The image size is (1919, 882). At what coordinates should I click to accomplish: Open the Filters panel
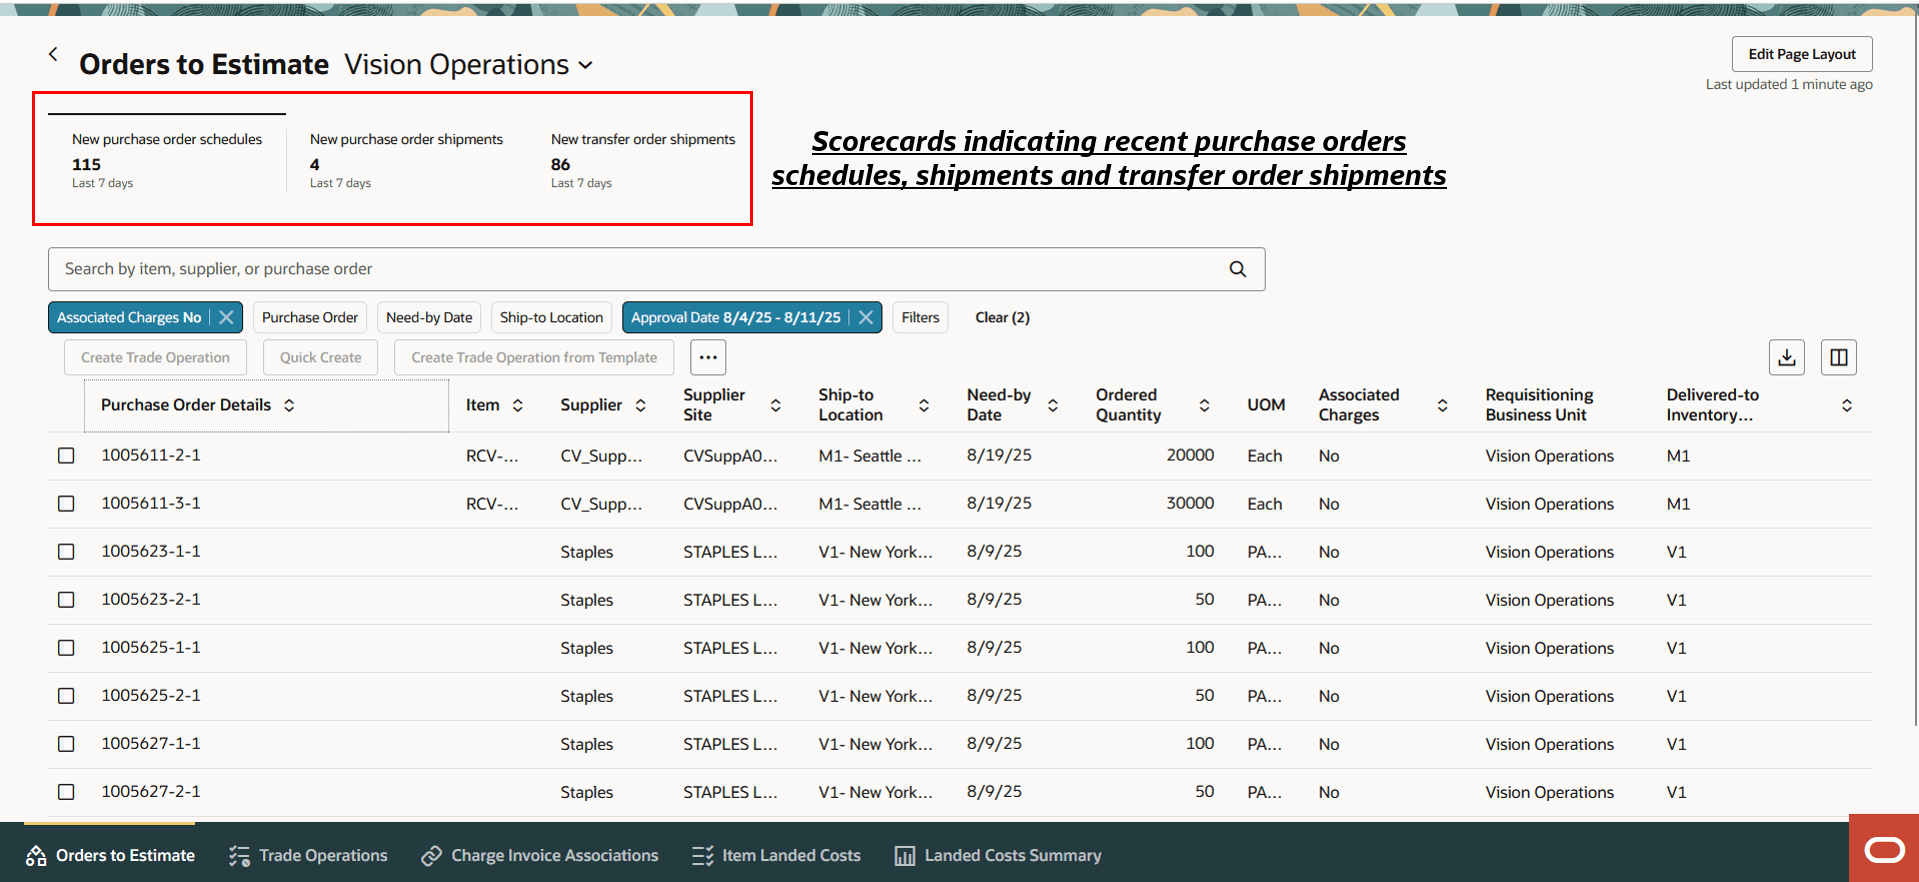pyautogui.click(x=920, y=317)
